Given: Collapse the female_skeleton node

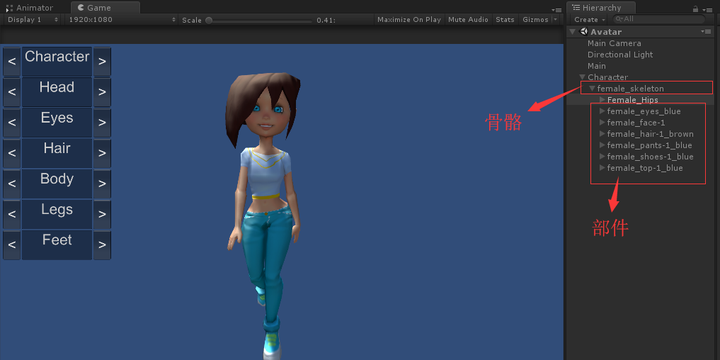Looking at the screenshot, I should (592, 88).
